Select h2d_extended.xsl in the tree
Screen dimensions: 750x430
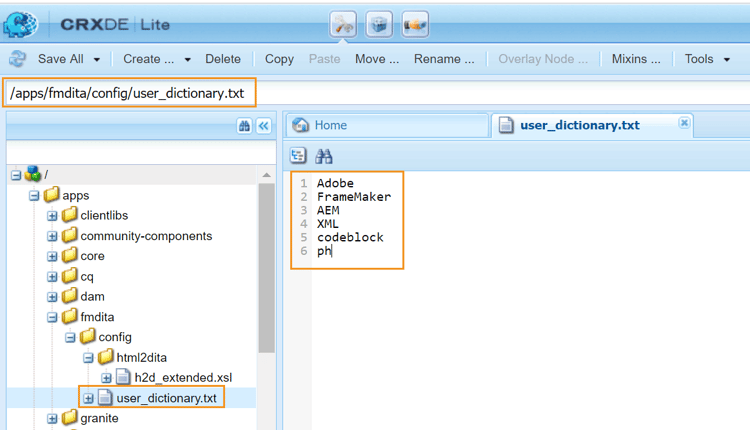pyautogui.click(x=183, y=378)
